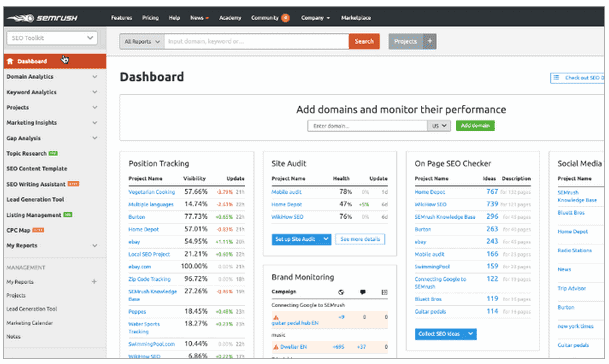Open the Collect SEO Ideas dropdown arrow

click(x=471, y=334)
